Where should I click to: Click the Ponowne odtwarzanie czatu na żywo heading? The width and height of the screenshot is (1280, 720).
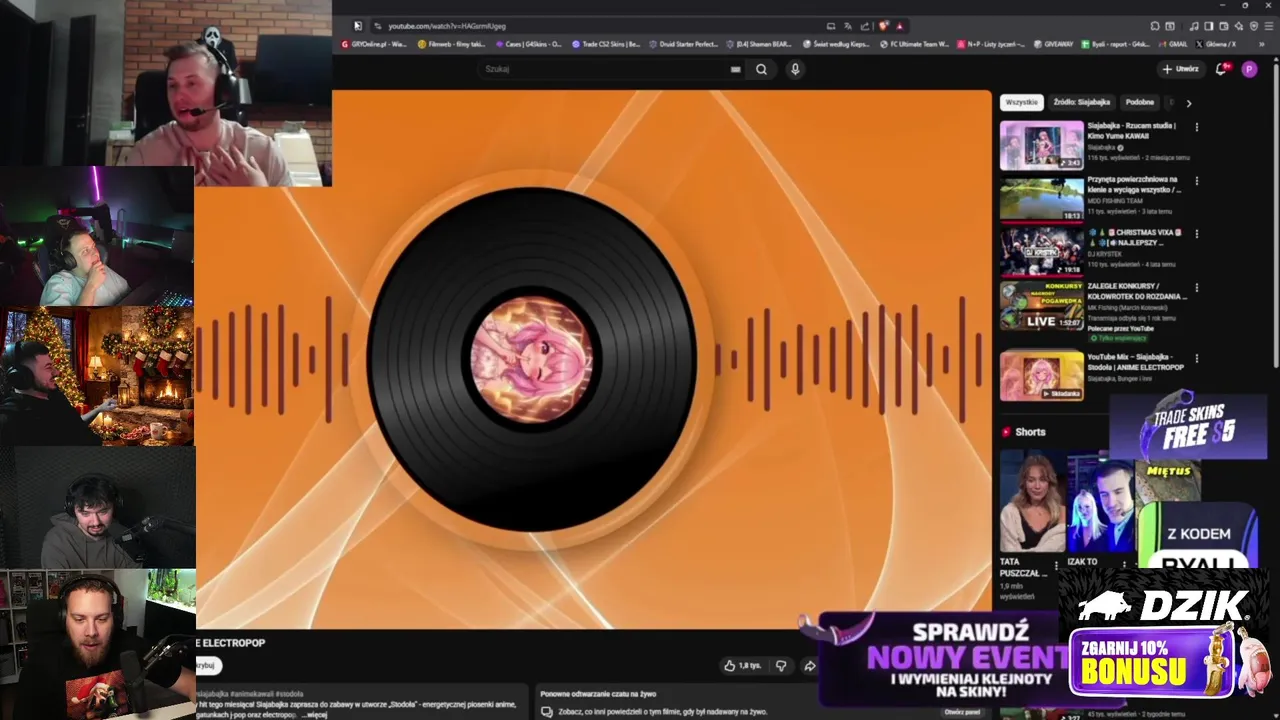click(x=598, y=693)
